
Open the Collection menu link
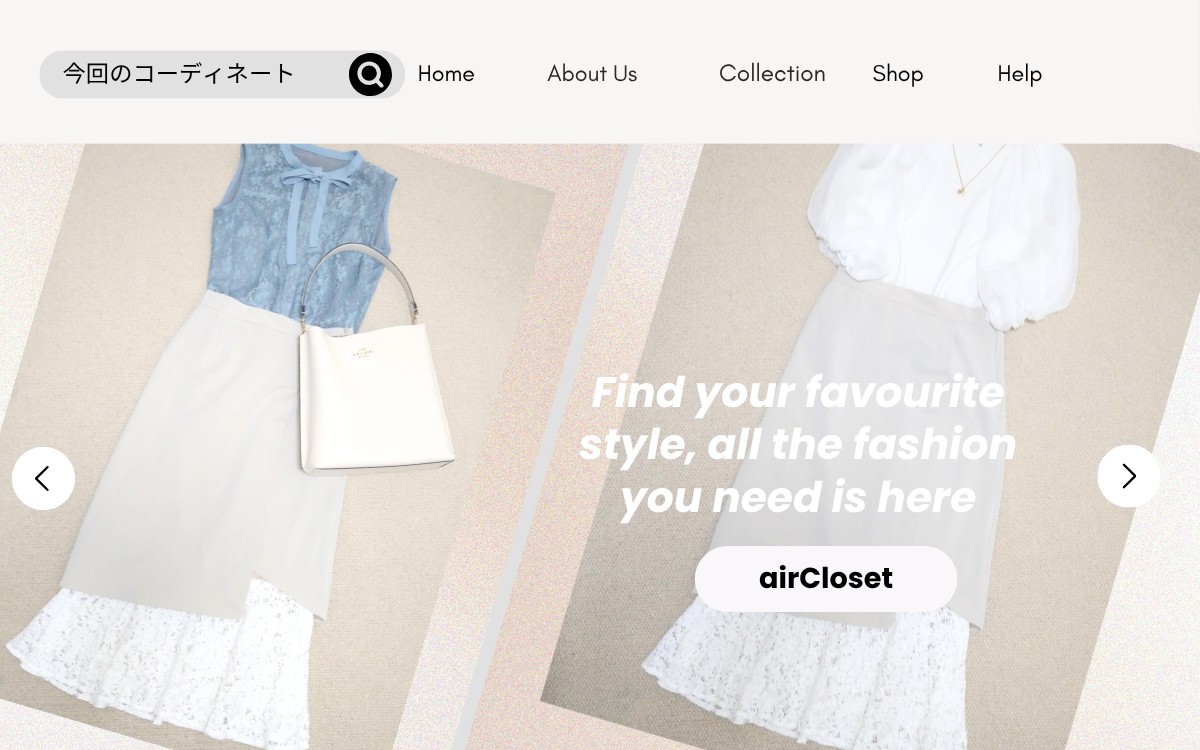click(x=772, y=74)
